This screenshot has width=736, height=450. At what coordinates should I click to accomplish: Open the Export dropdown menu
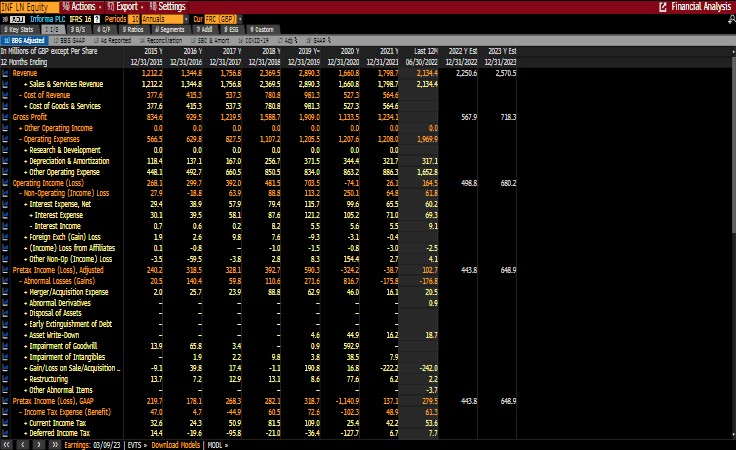pos(125,7)
